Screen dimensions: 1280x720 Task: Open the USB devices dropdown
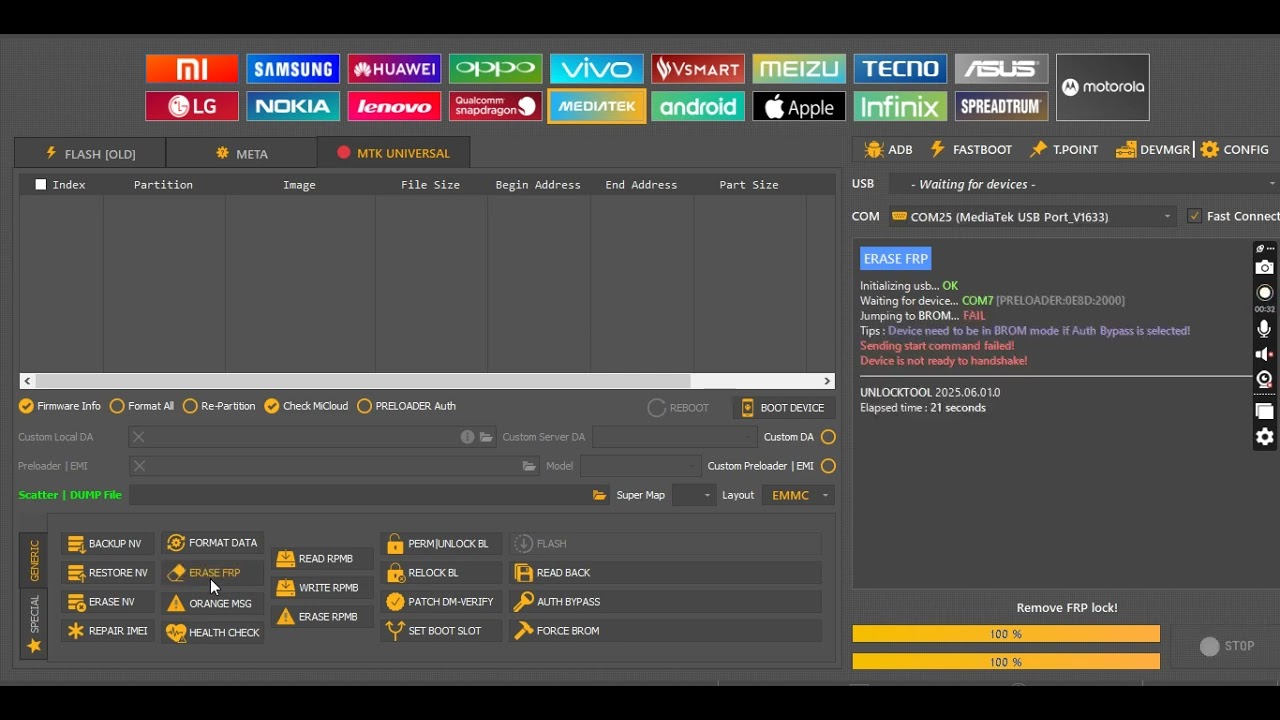(1083, 184)
